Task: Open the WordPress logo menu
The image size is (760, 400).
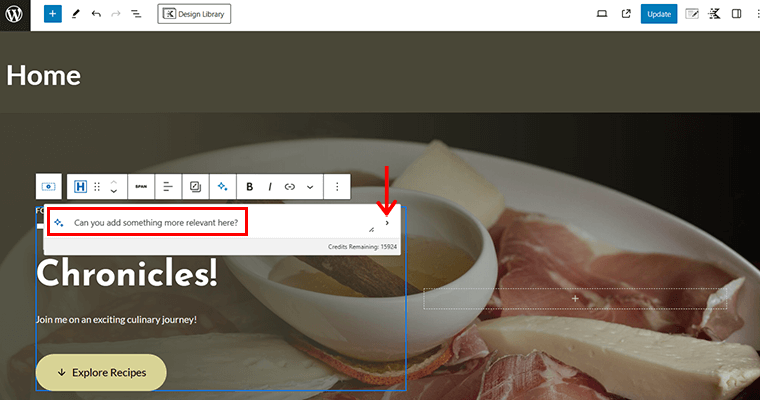Action: tap(15, 14)
